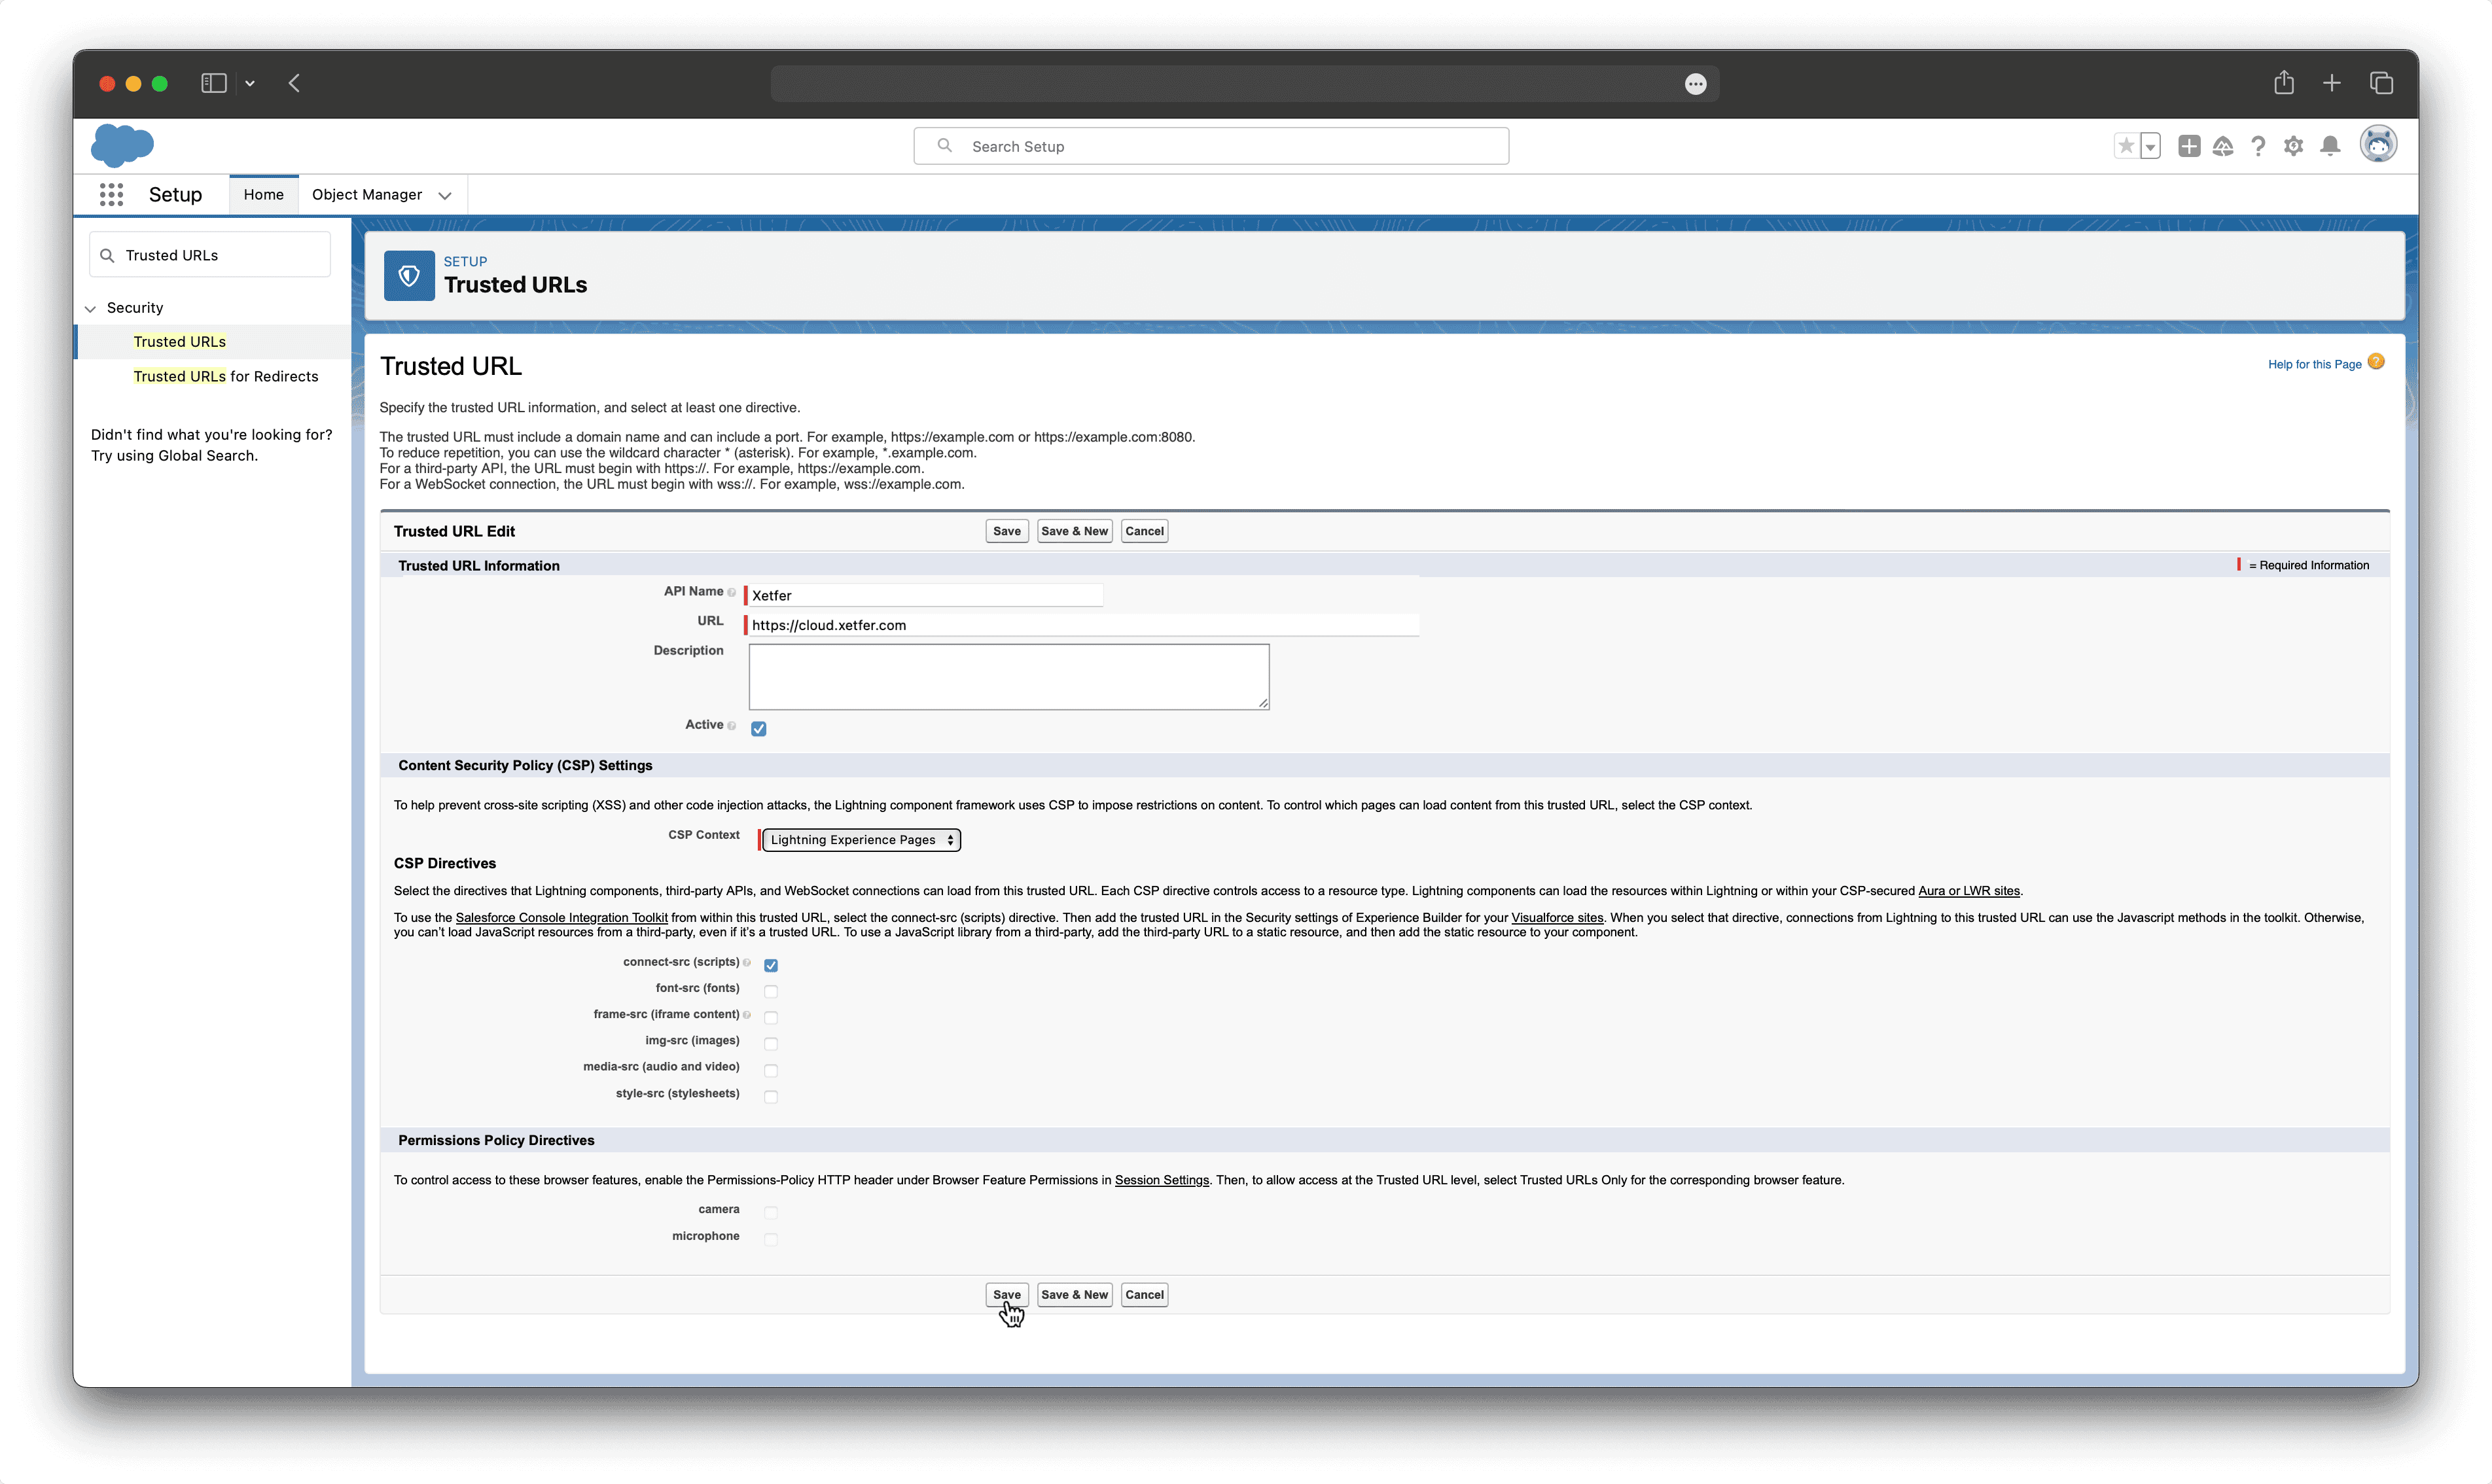2492x1484 pixels.
Task: Open the Aura or LWR sites link
Action: click(1969, 891)
